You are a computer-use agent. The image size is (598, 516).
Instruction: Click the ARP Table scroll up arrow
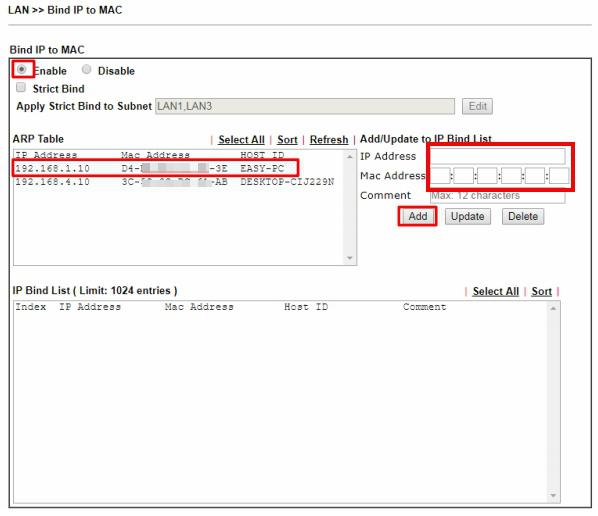[350, 156]
